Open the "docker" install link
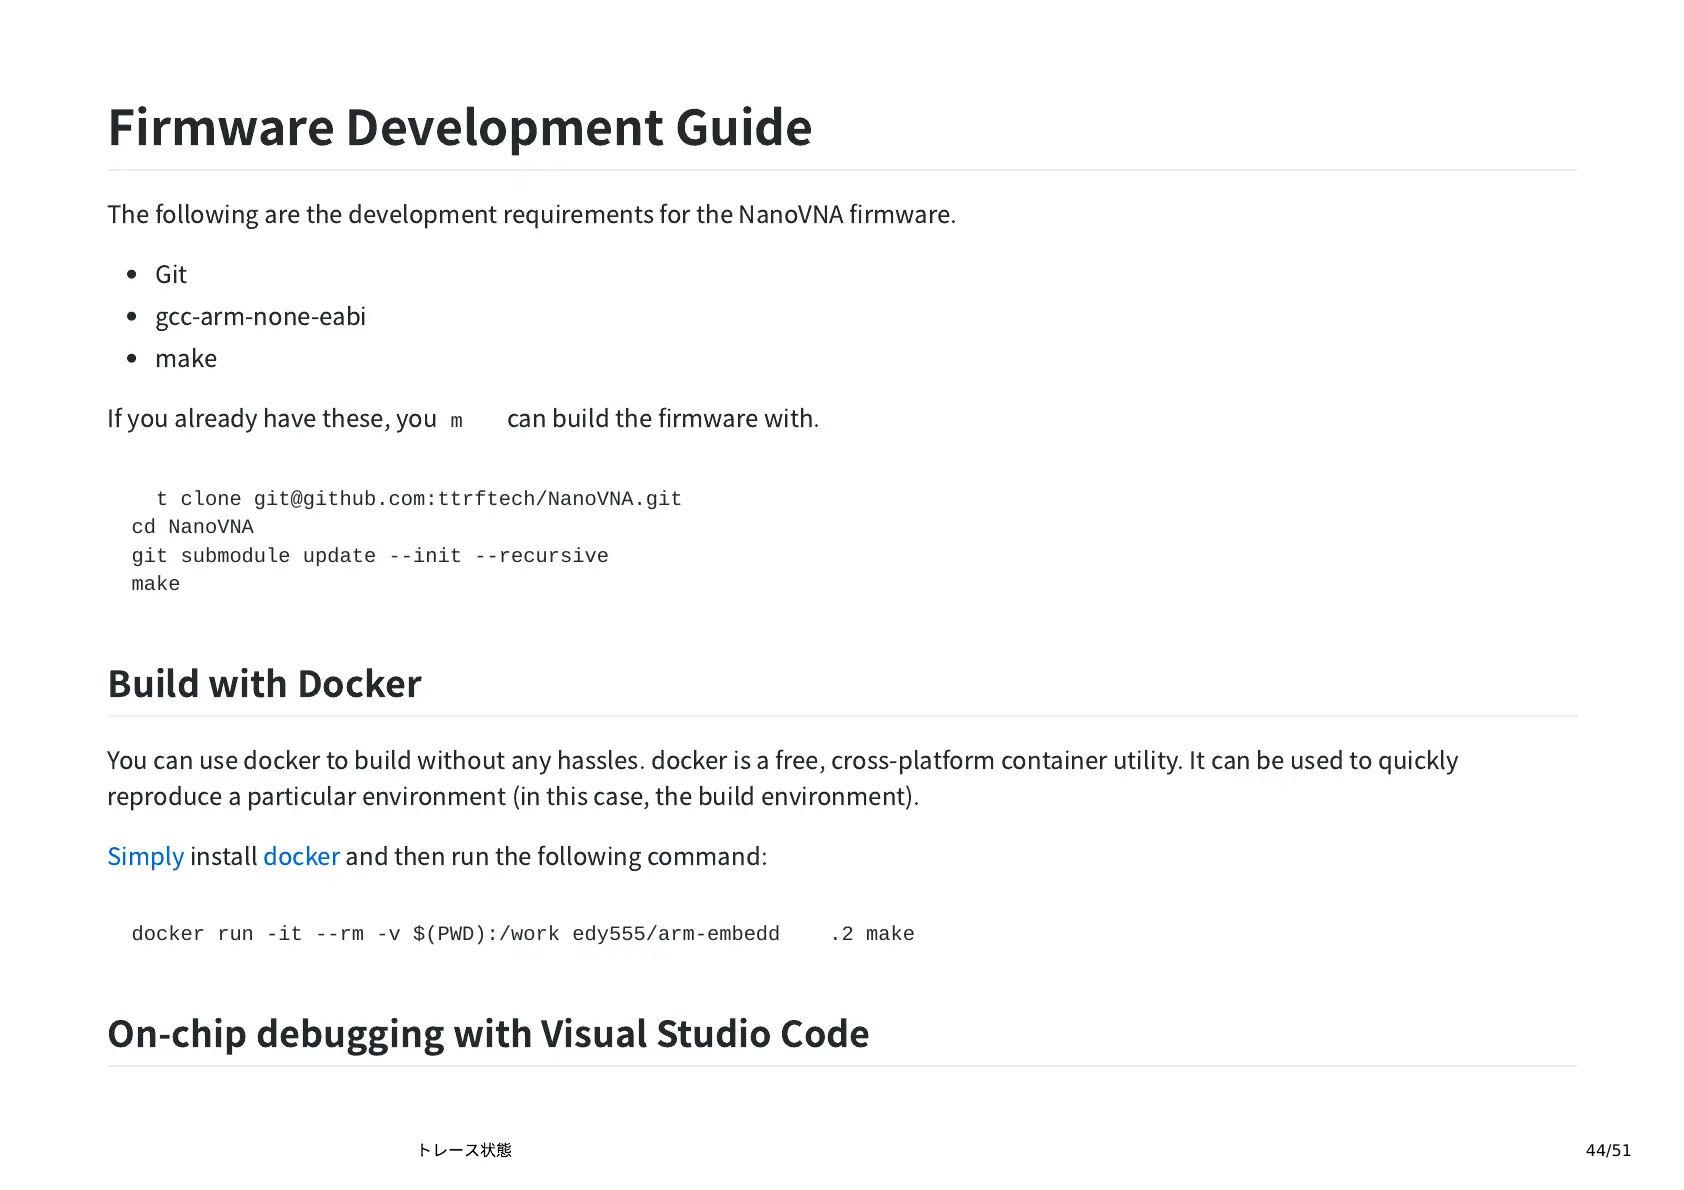 click(301, 857)
